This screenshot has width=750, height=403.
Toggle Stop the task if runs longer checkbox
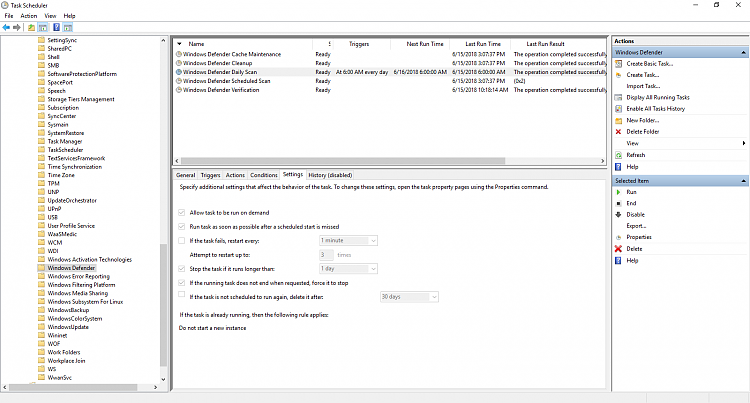pos(181,269)
